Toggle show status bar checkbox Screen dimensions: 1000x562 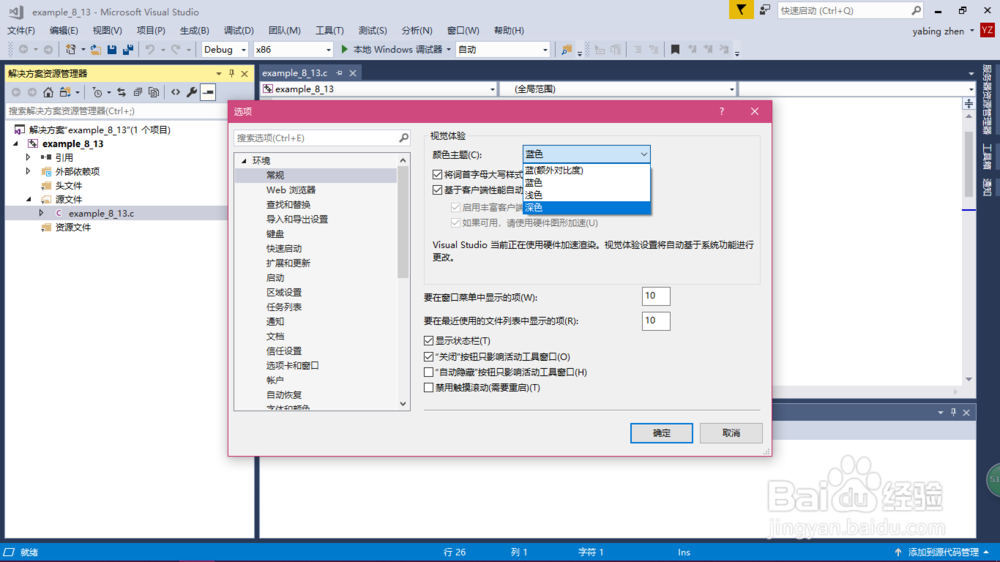pyautogui.click(x=429, y=341)
